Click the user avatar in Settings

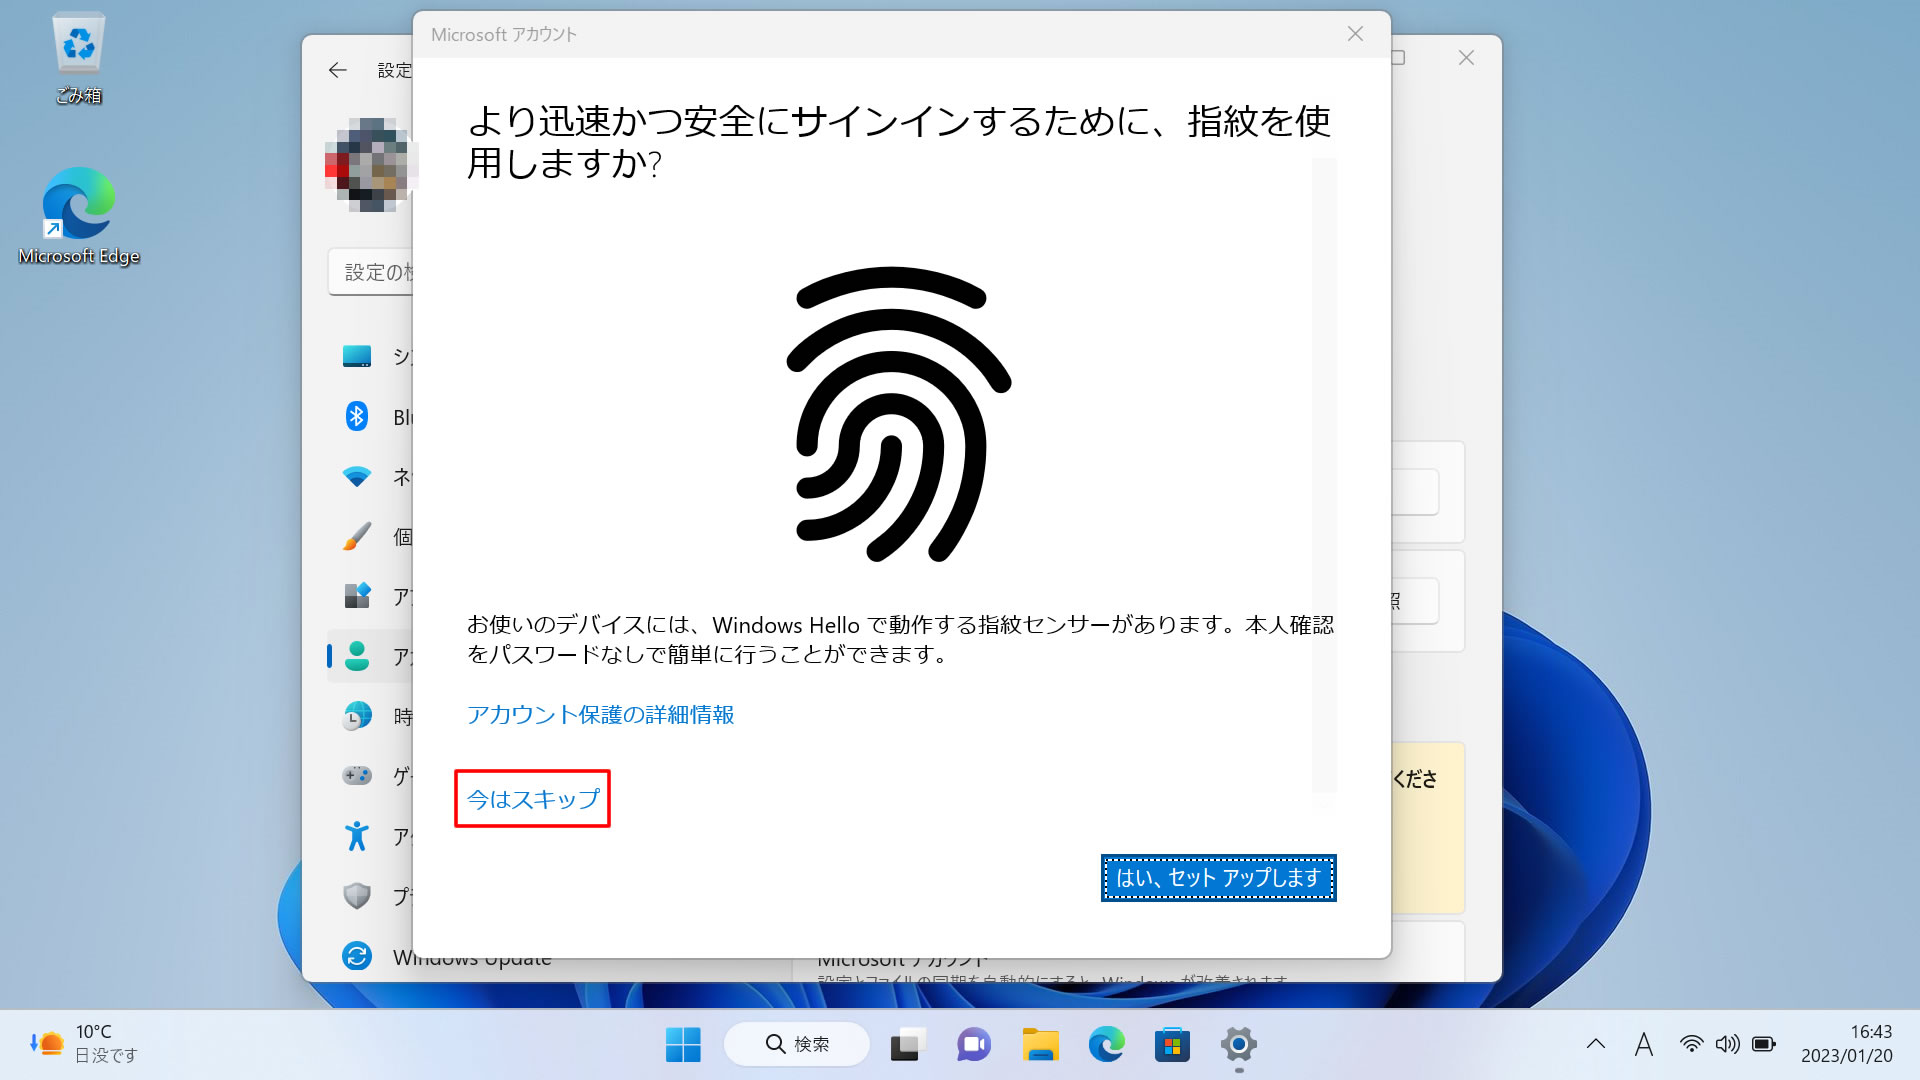click(x=368, y=165)
